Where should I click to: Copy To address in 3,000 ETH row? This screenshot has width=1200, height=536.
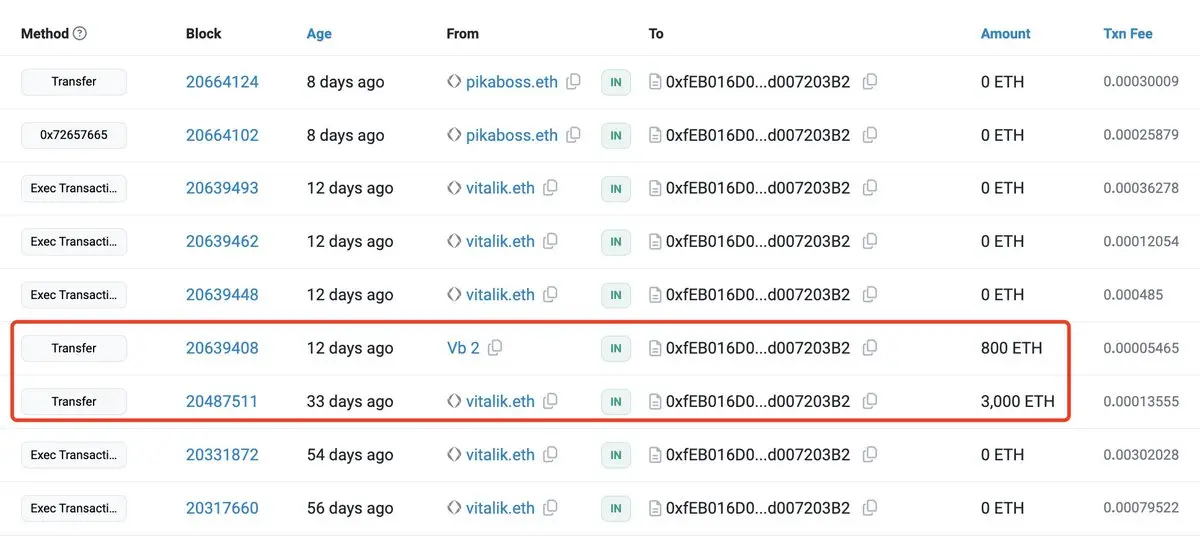click(x=870, y=401)
